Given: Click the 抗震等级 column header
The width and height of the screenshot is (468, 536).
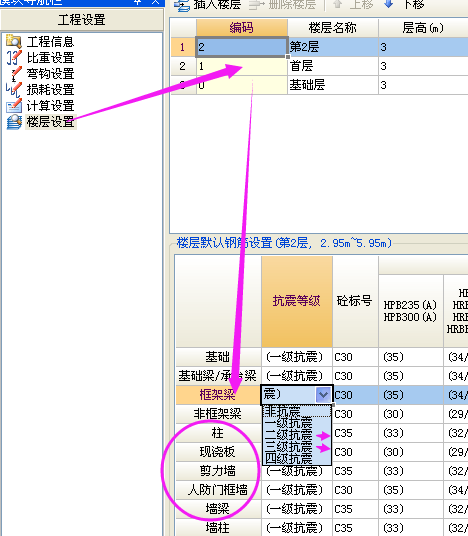Looking at the screenshot, I should (x=297, y=302).
